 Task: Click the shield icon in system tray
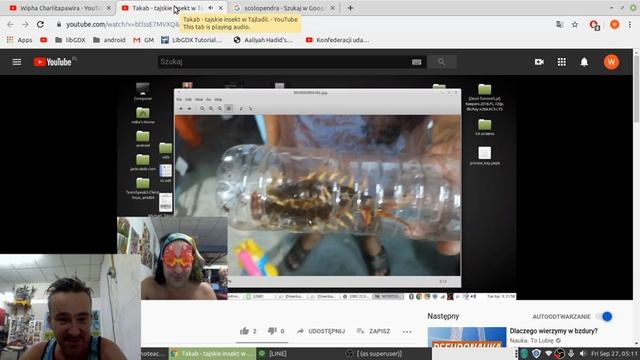click(536, 353)
